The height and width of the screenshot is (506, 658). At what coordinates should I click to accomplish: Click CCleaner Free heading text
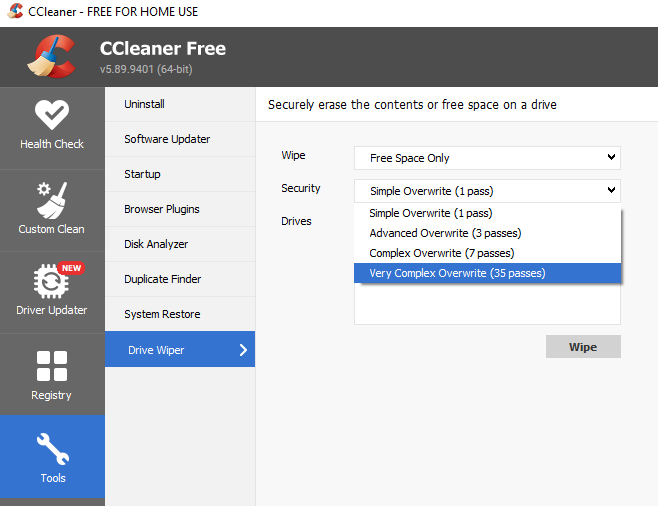(x=163, y=49)
